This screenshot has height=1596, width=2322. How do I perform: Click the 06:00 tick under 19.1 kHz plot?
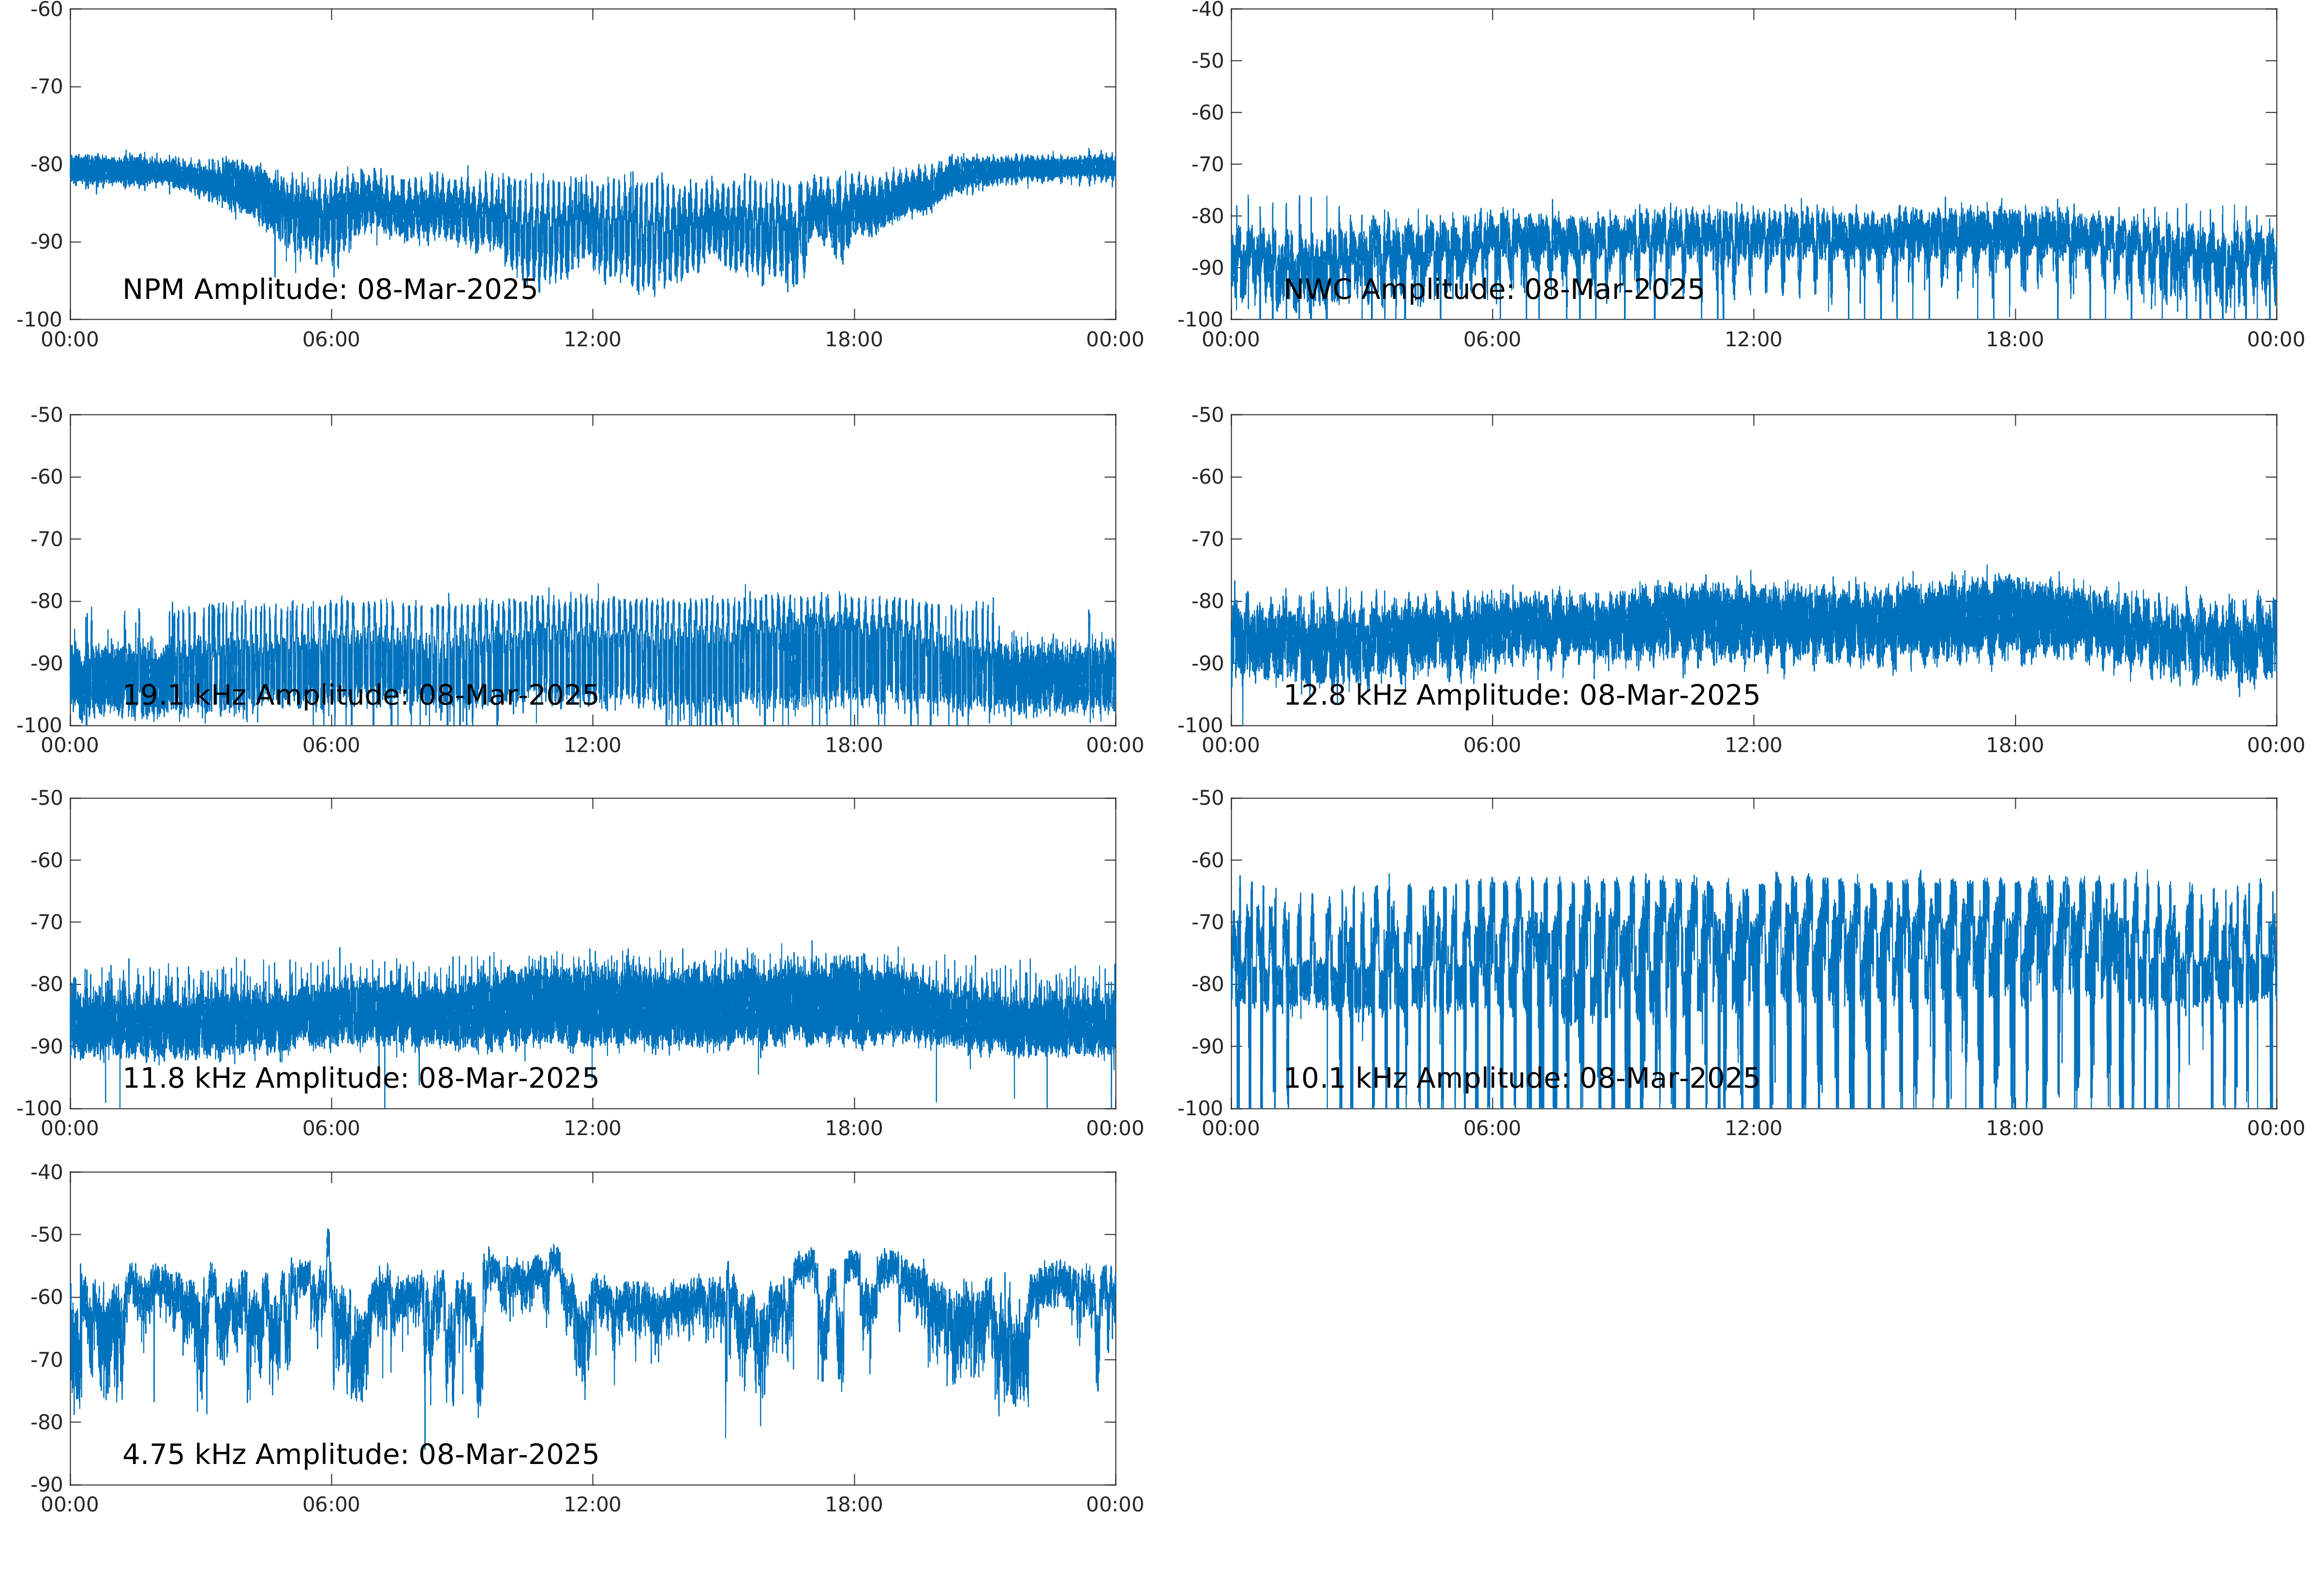(x=331, y=746)
